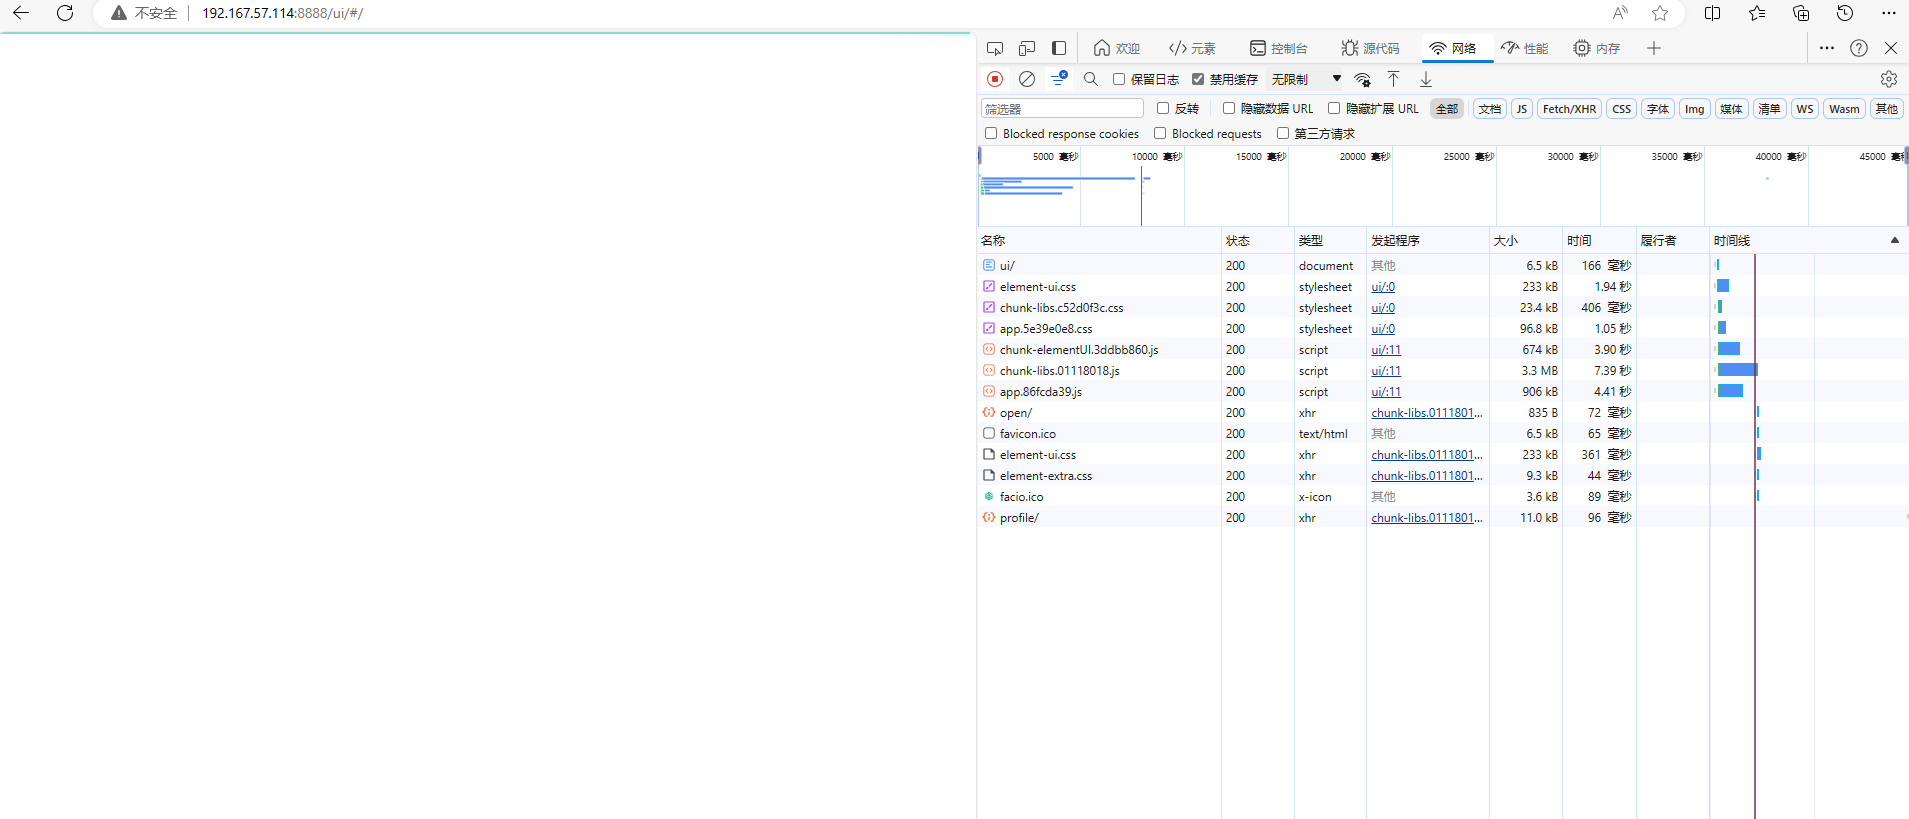Viewport: 1909px width, 819px height.
Task: Select the chunk-libs.01118018.js request row
Action: pos(1443,371)
